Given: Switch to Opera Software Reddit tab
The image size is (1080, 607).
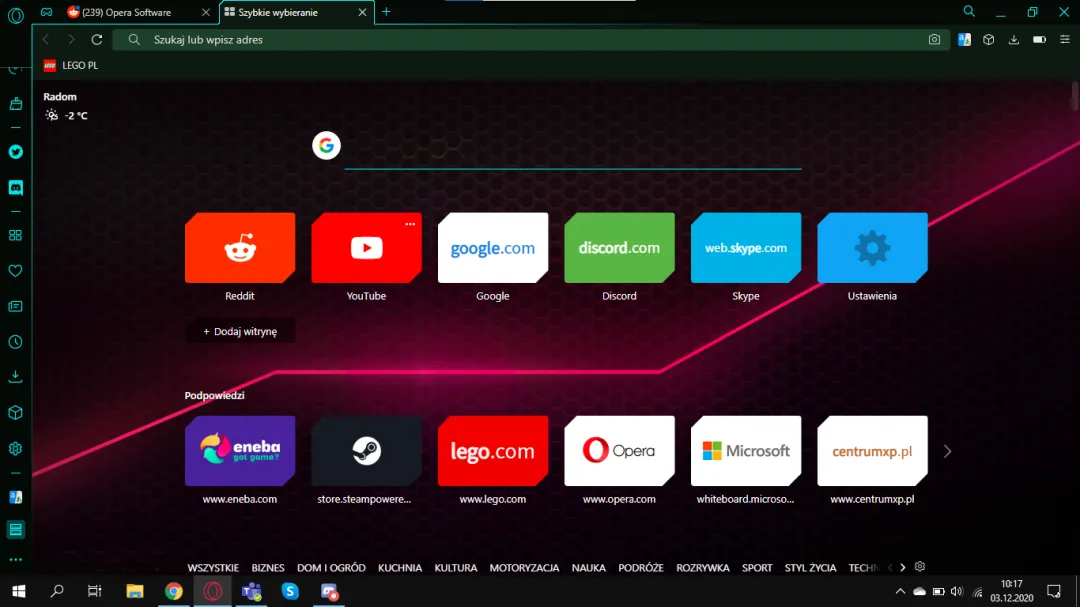Looking at the screenshot, I should pos(127,12).
